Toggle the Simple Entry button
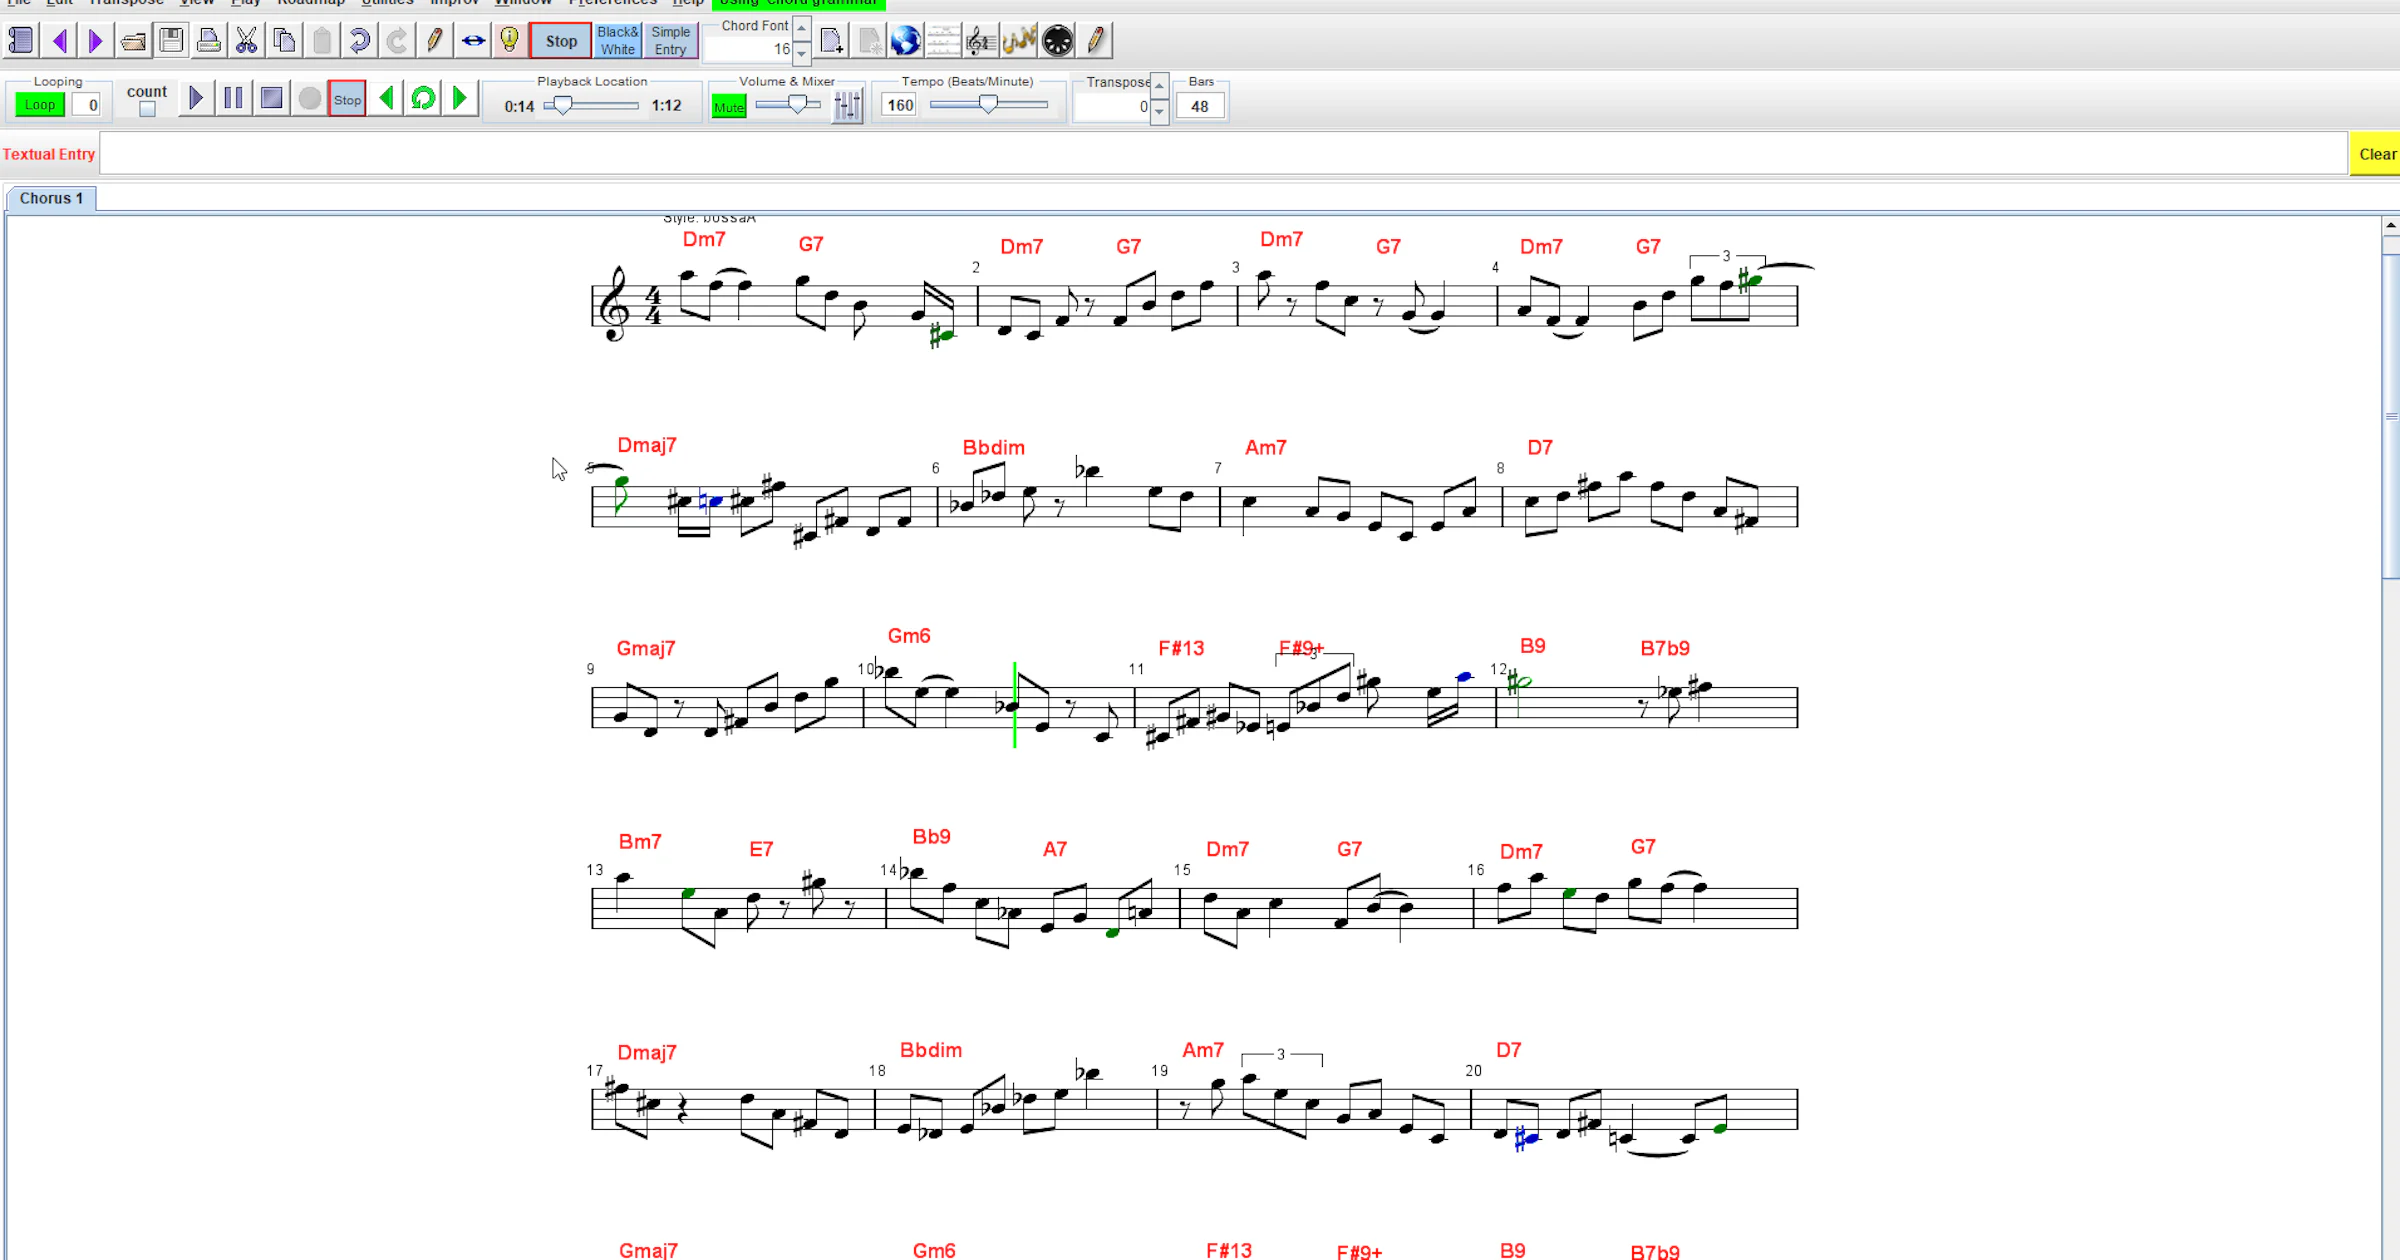The image size is (2400, 1260). [670, 41]
